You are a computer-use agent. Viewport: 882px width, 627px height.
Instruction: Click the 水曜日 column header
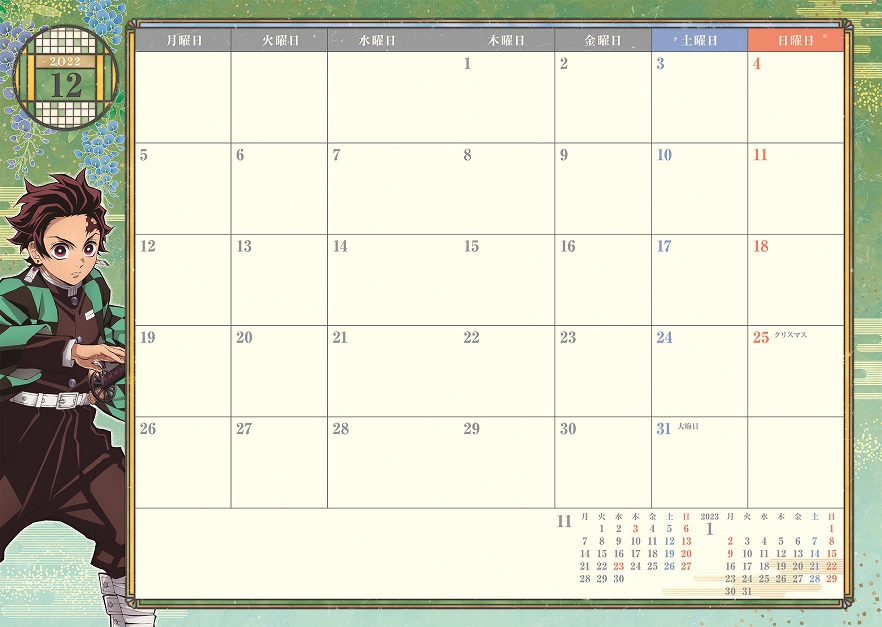click(376, 40)
